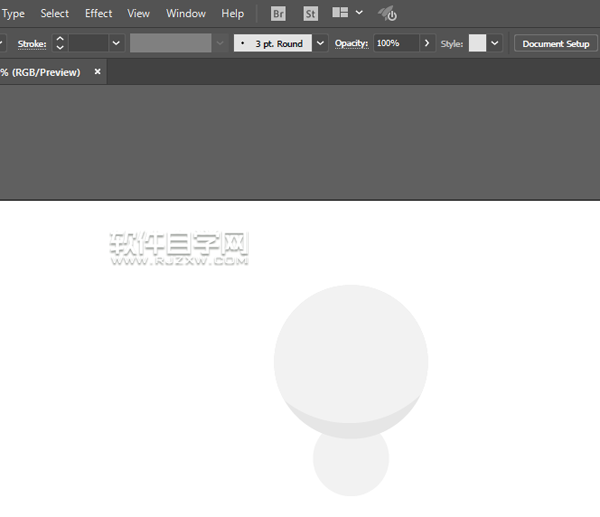This screenshot has width=600, height=517.
Task: Open Adobe Bridge with the Br icon
Action: 279,14
